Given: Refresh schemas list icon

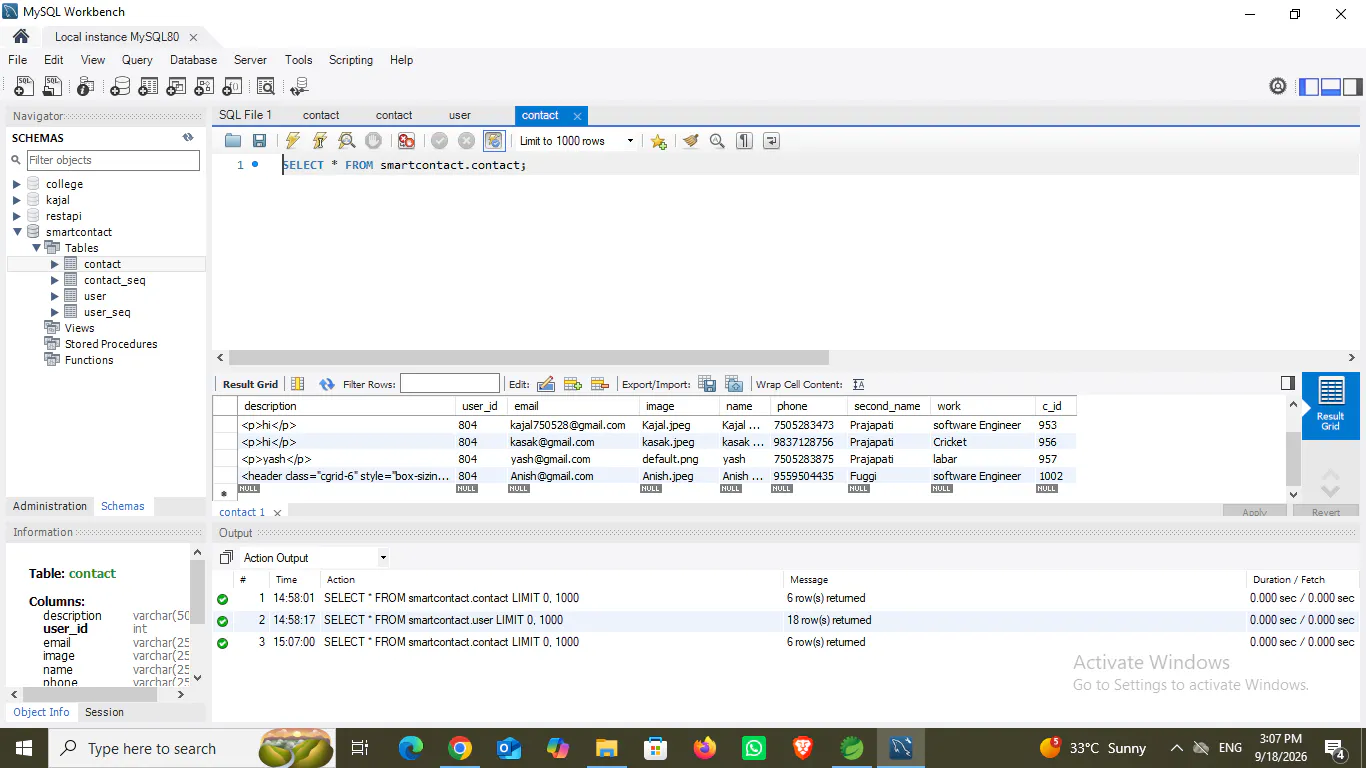Looking at the screenshot, I should pos(187,138).
